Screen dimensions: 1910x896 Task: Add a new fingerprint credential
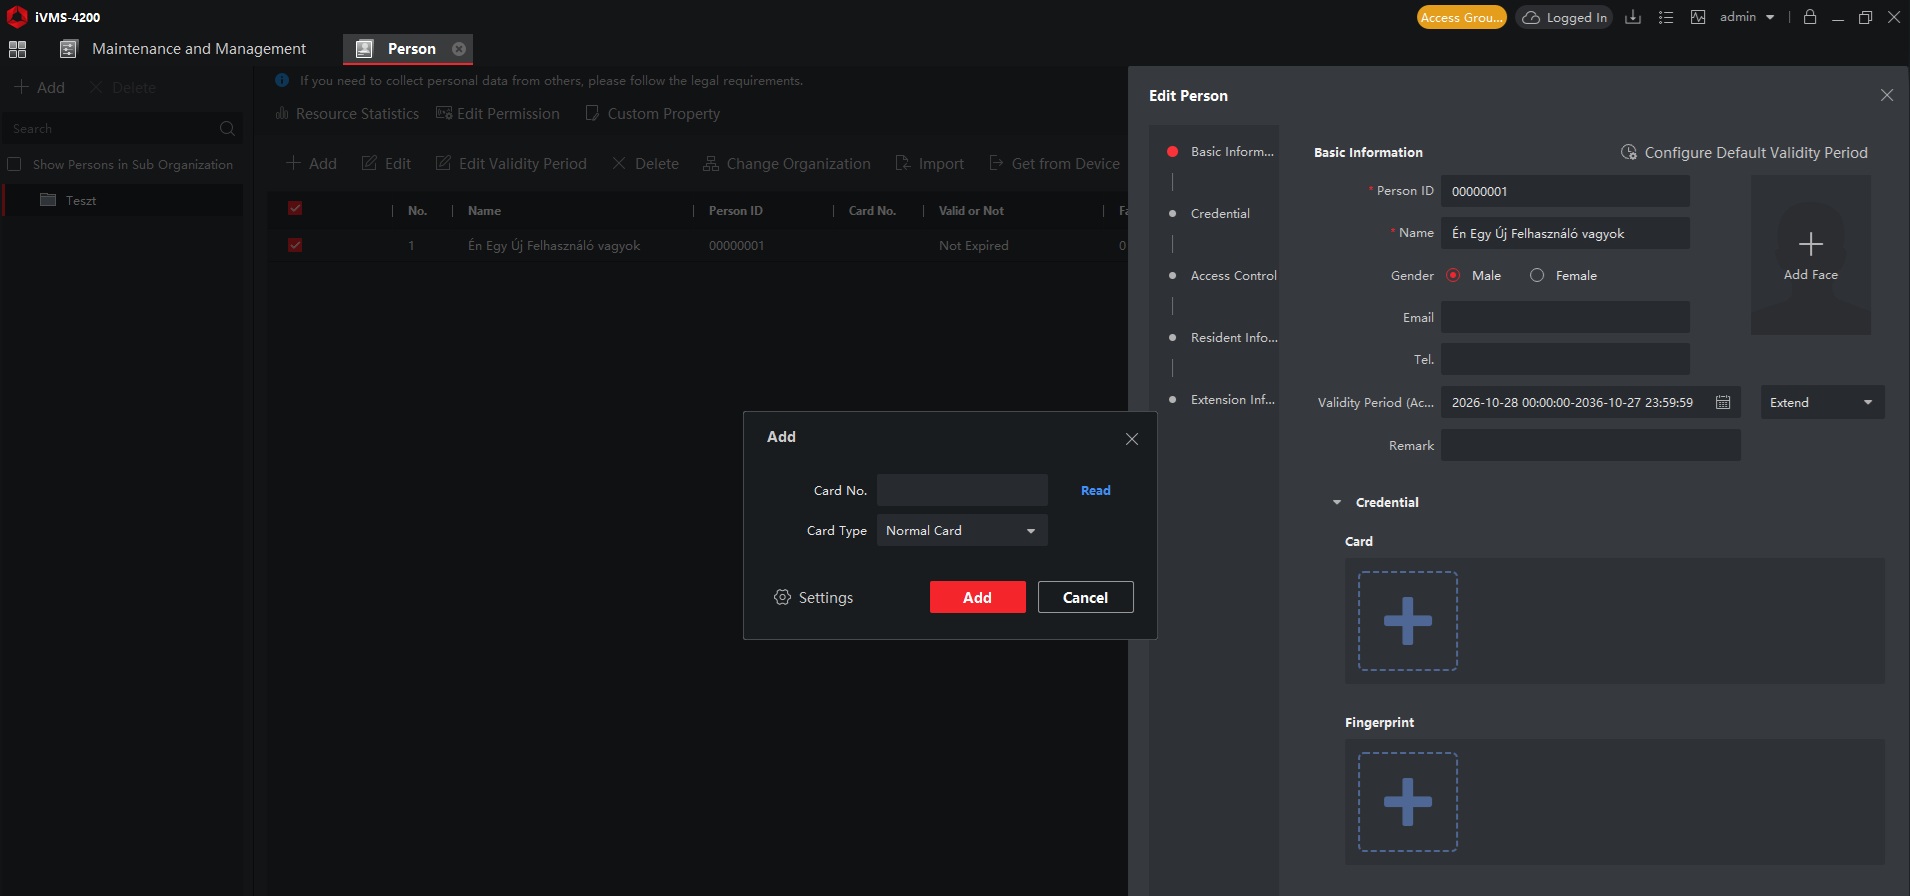[1408, 802]
